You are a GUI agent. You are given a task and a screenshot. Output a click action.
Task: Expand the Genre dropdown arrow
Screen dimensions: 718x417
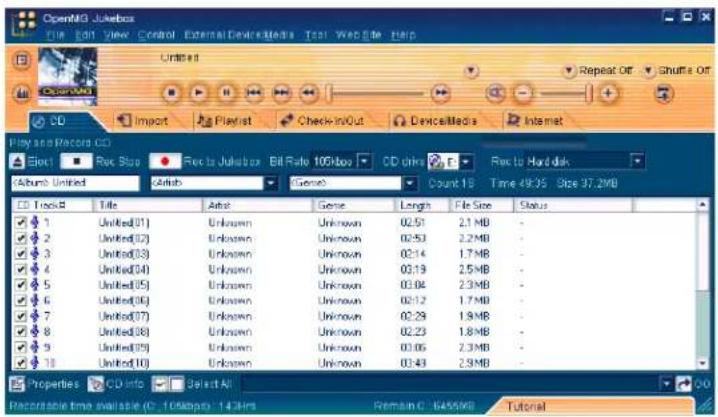coord(409,183)
